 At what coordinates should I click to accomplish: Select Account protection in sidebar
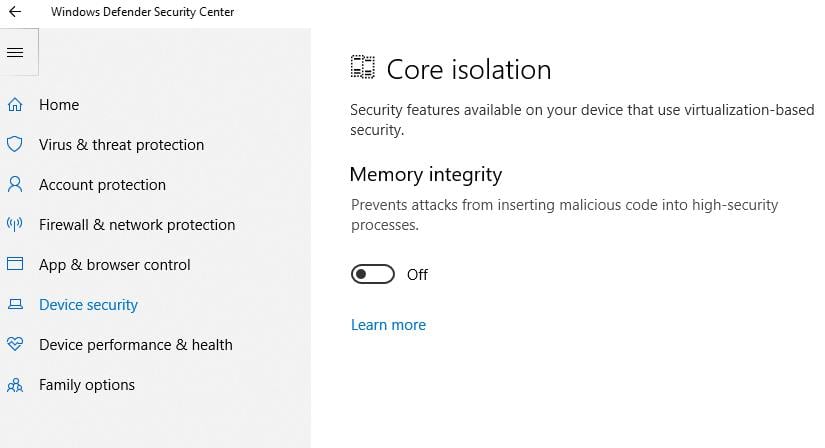(102, 185)
